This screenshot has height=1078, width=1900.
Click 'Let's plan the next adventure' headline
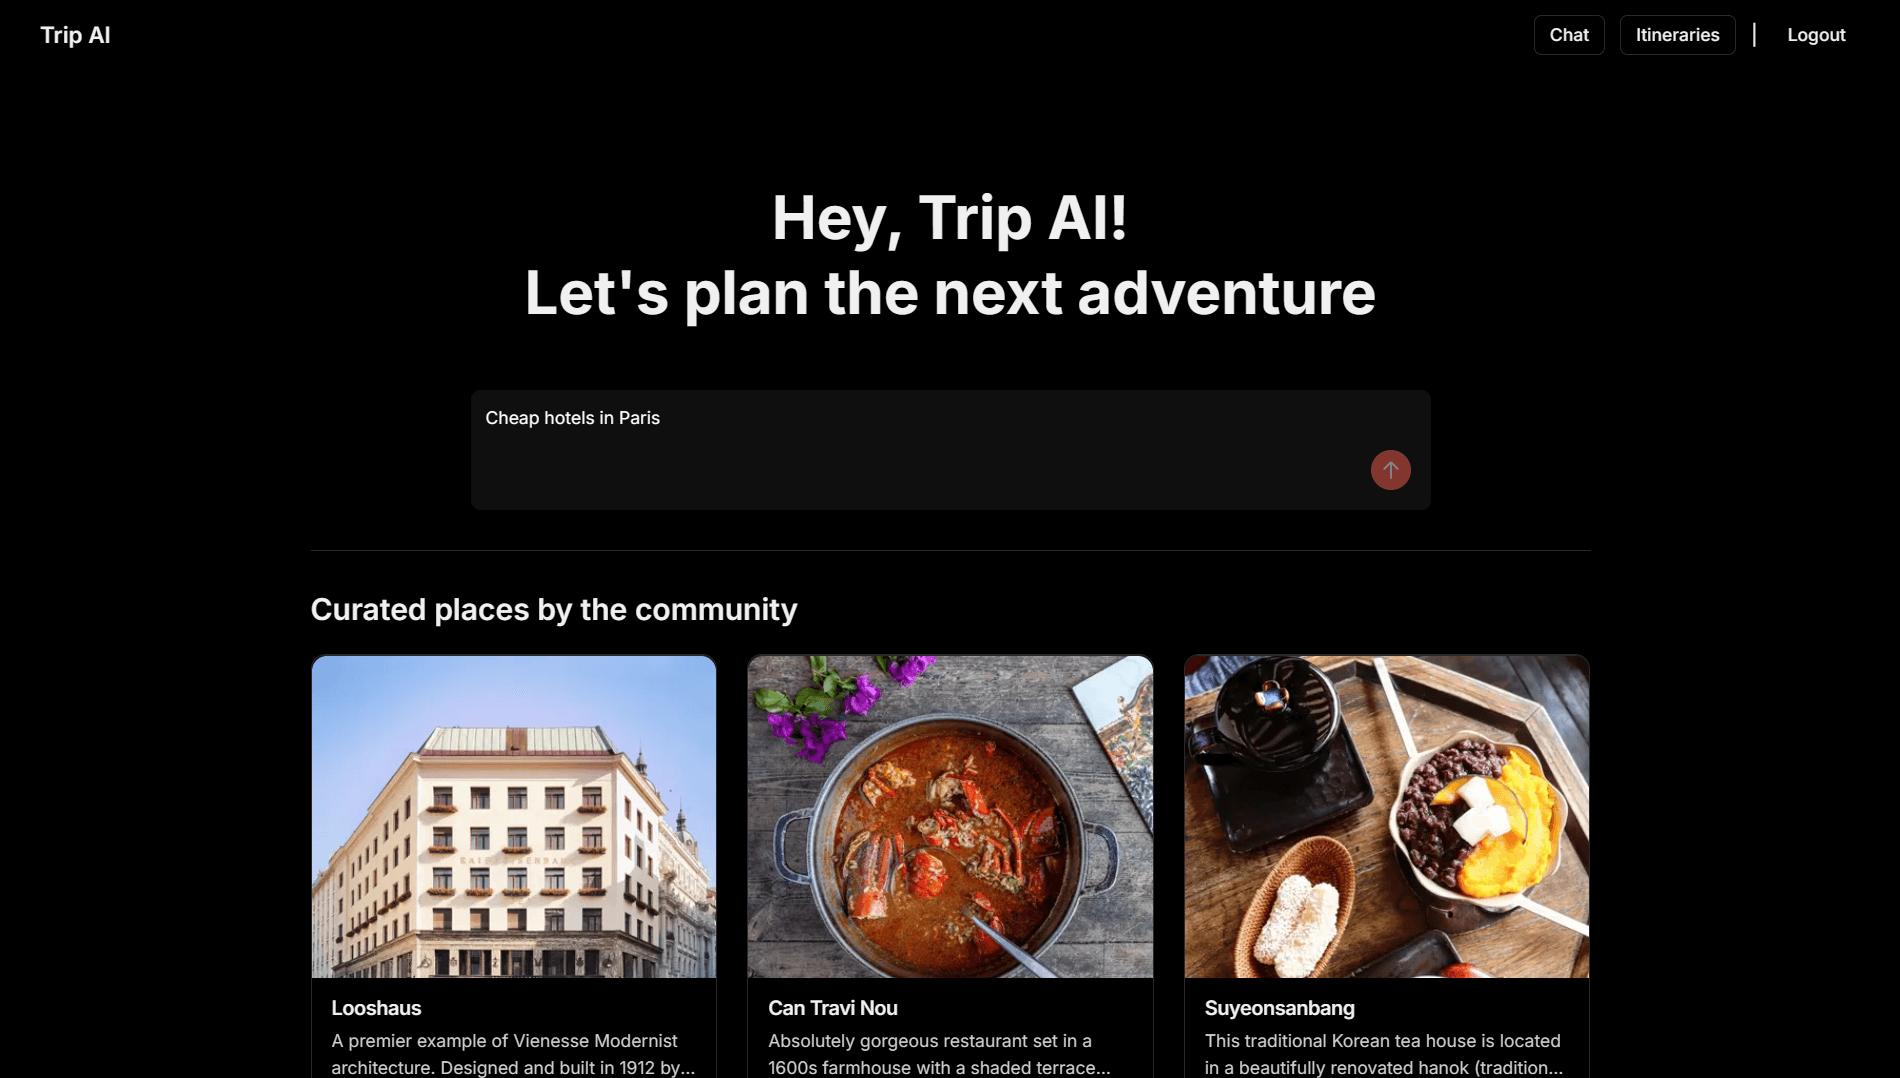click(950, 293)
